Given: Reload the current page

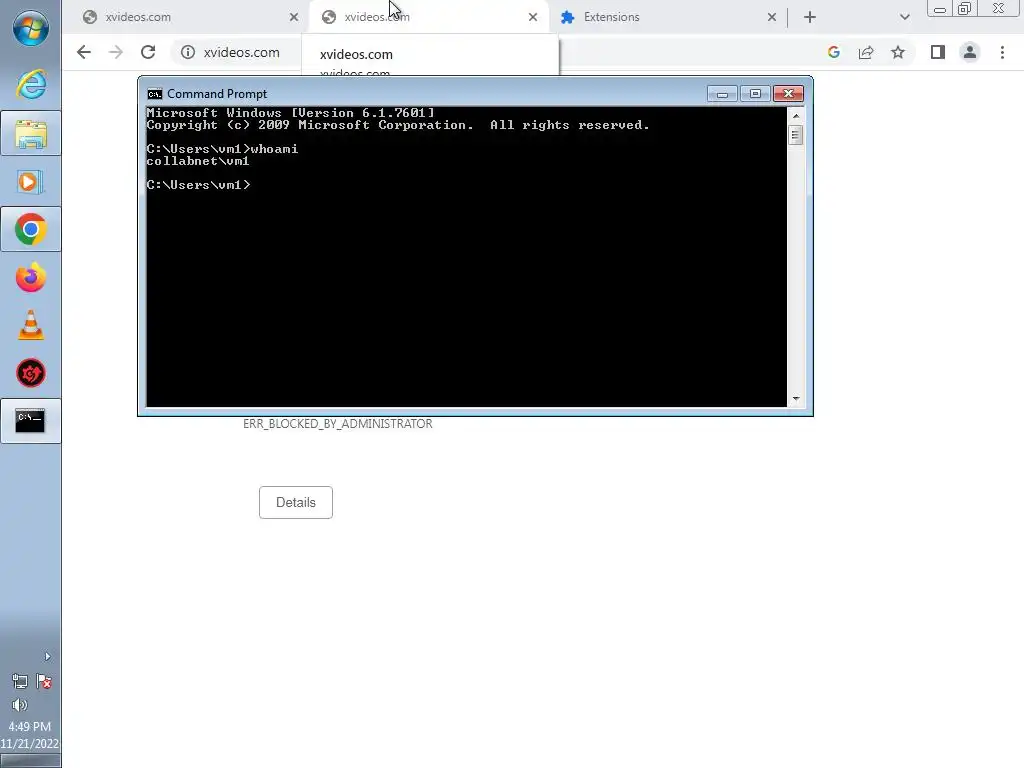Looking at the screenshot, I should pos(148,52).
